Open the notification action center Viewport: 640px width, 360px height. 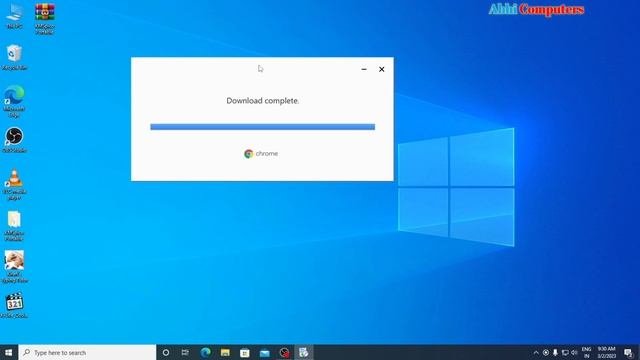tap(629, 353)
